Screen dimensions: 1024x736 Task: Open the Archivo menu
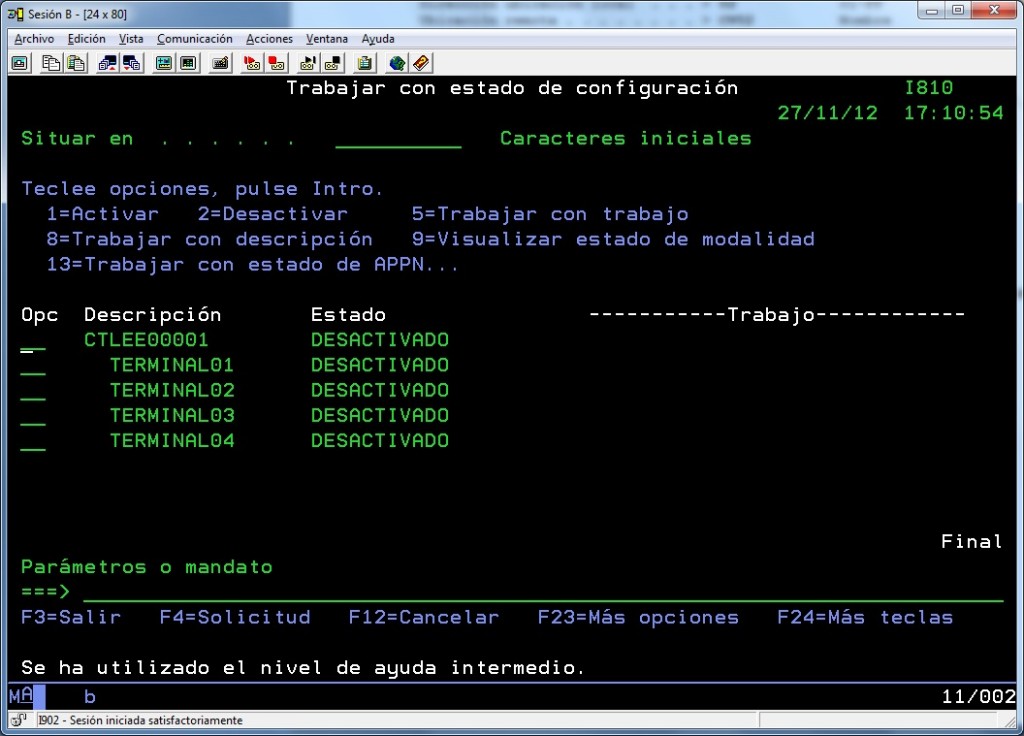34,39
